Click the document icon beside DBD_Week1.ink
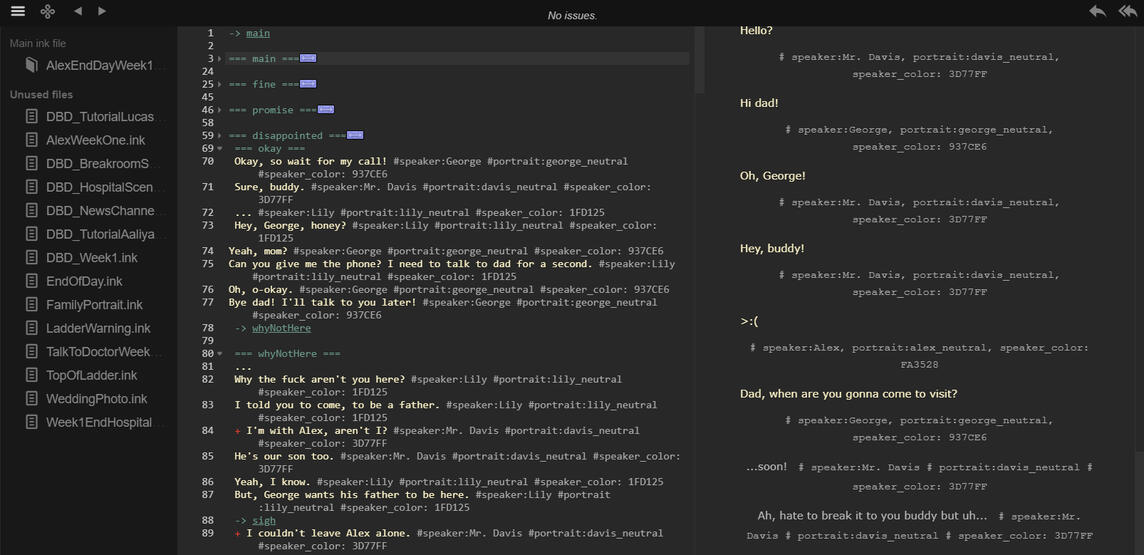 click(x=31, y=257)
